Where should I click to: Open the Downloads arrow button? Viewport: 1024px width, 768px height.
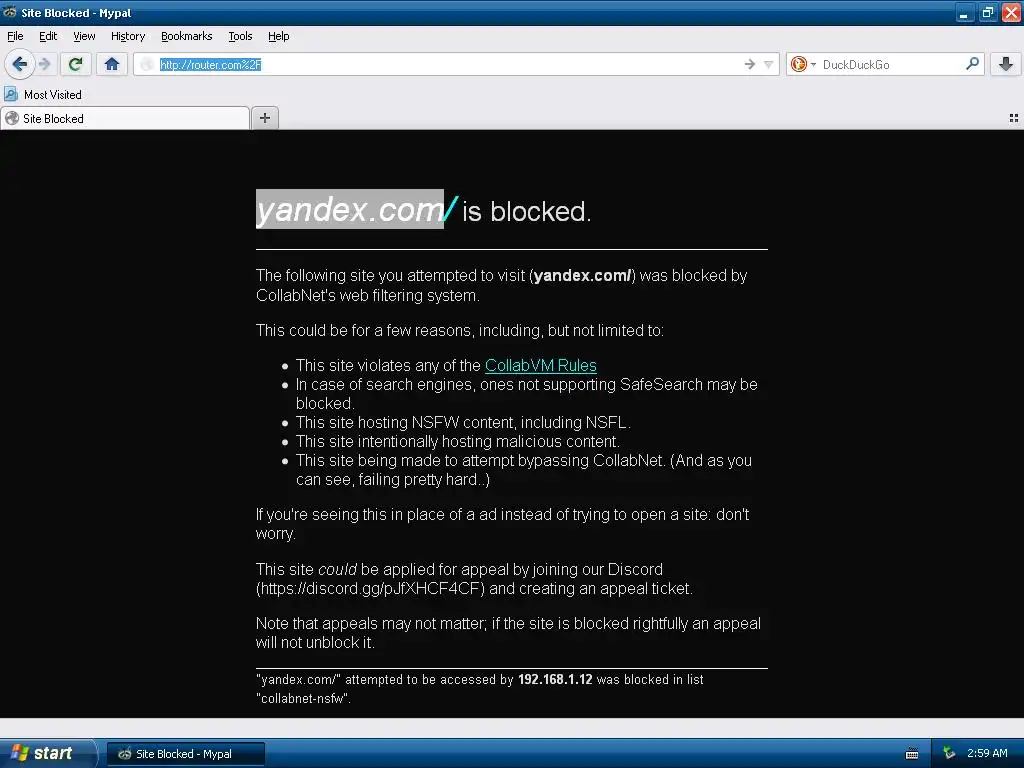click(x=1006, y=64)
